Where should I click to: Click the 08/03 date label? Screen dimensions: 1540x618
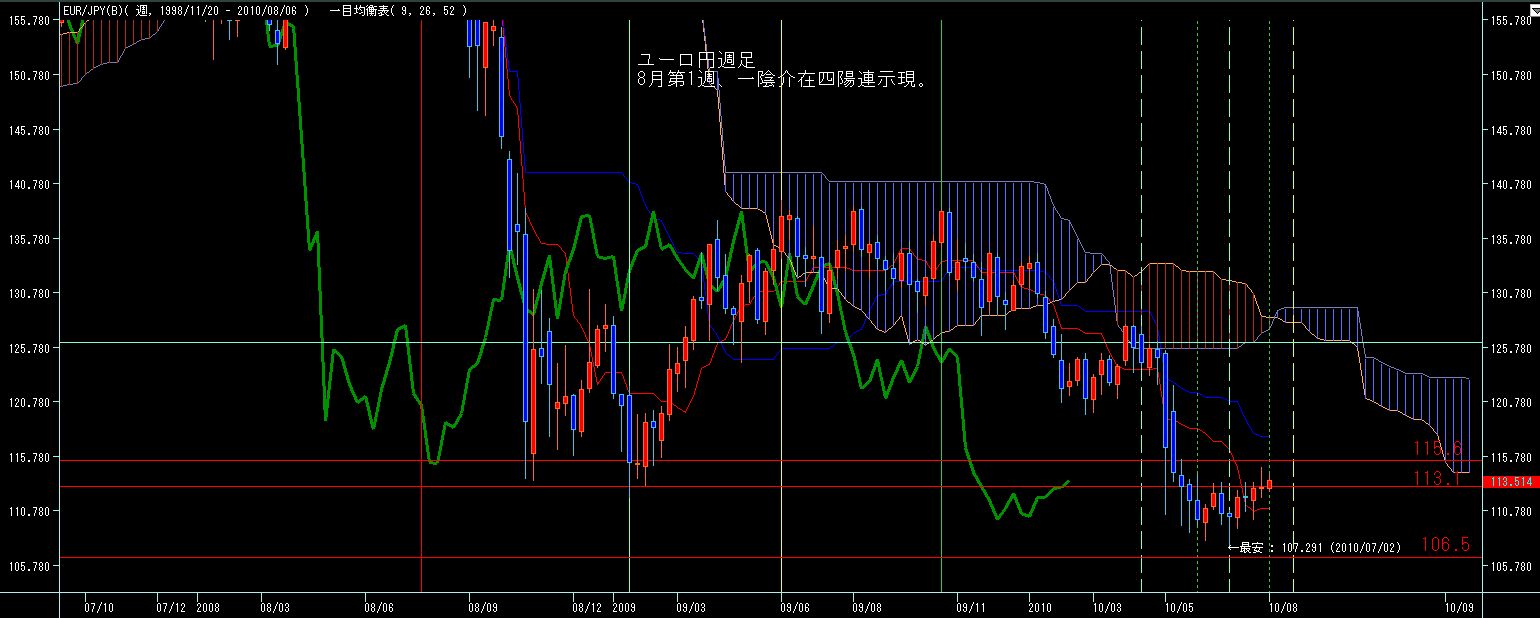click(275, 607)
